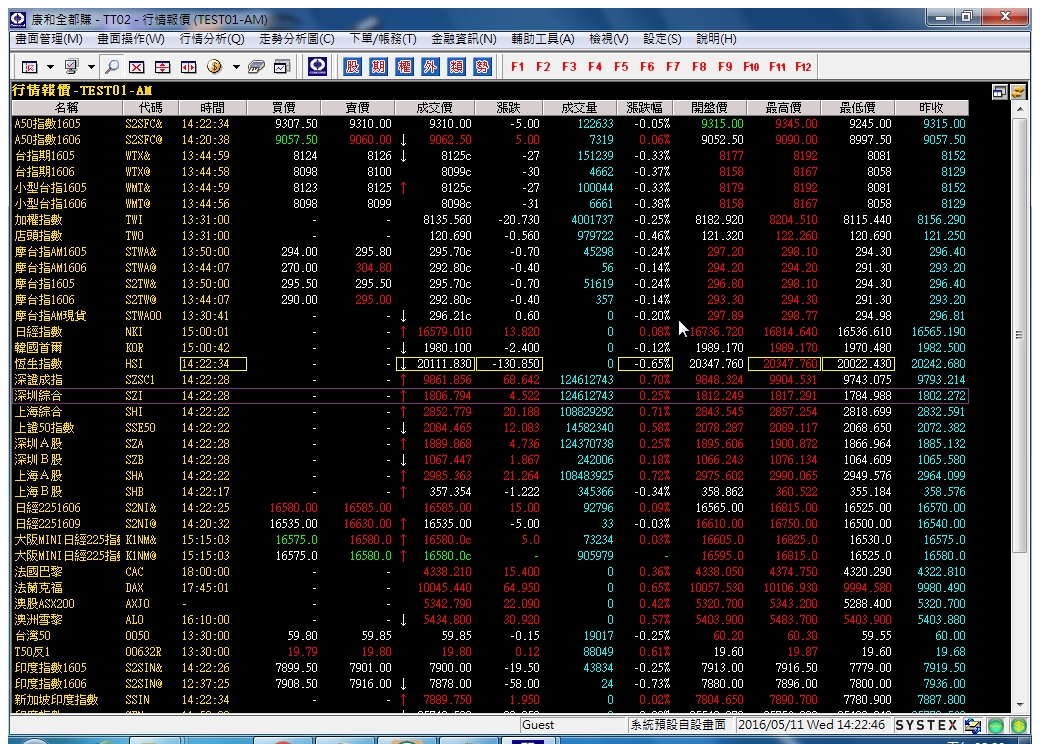Select the 恆生指數 row name

pos(38,363)
